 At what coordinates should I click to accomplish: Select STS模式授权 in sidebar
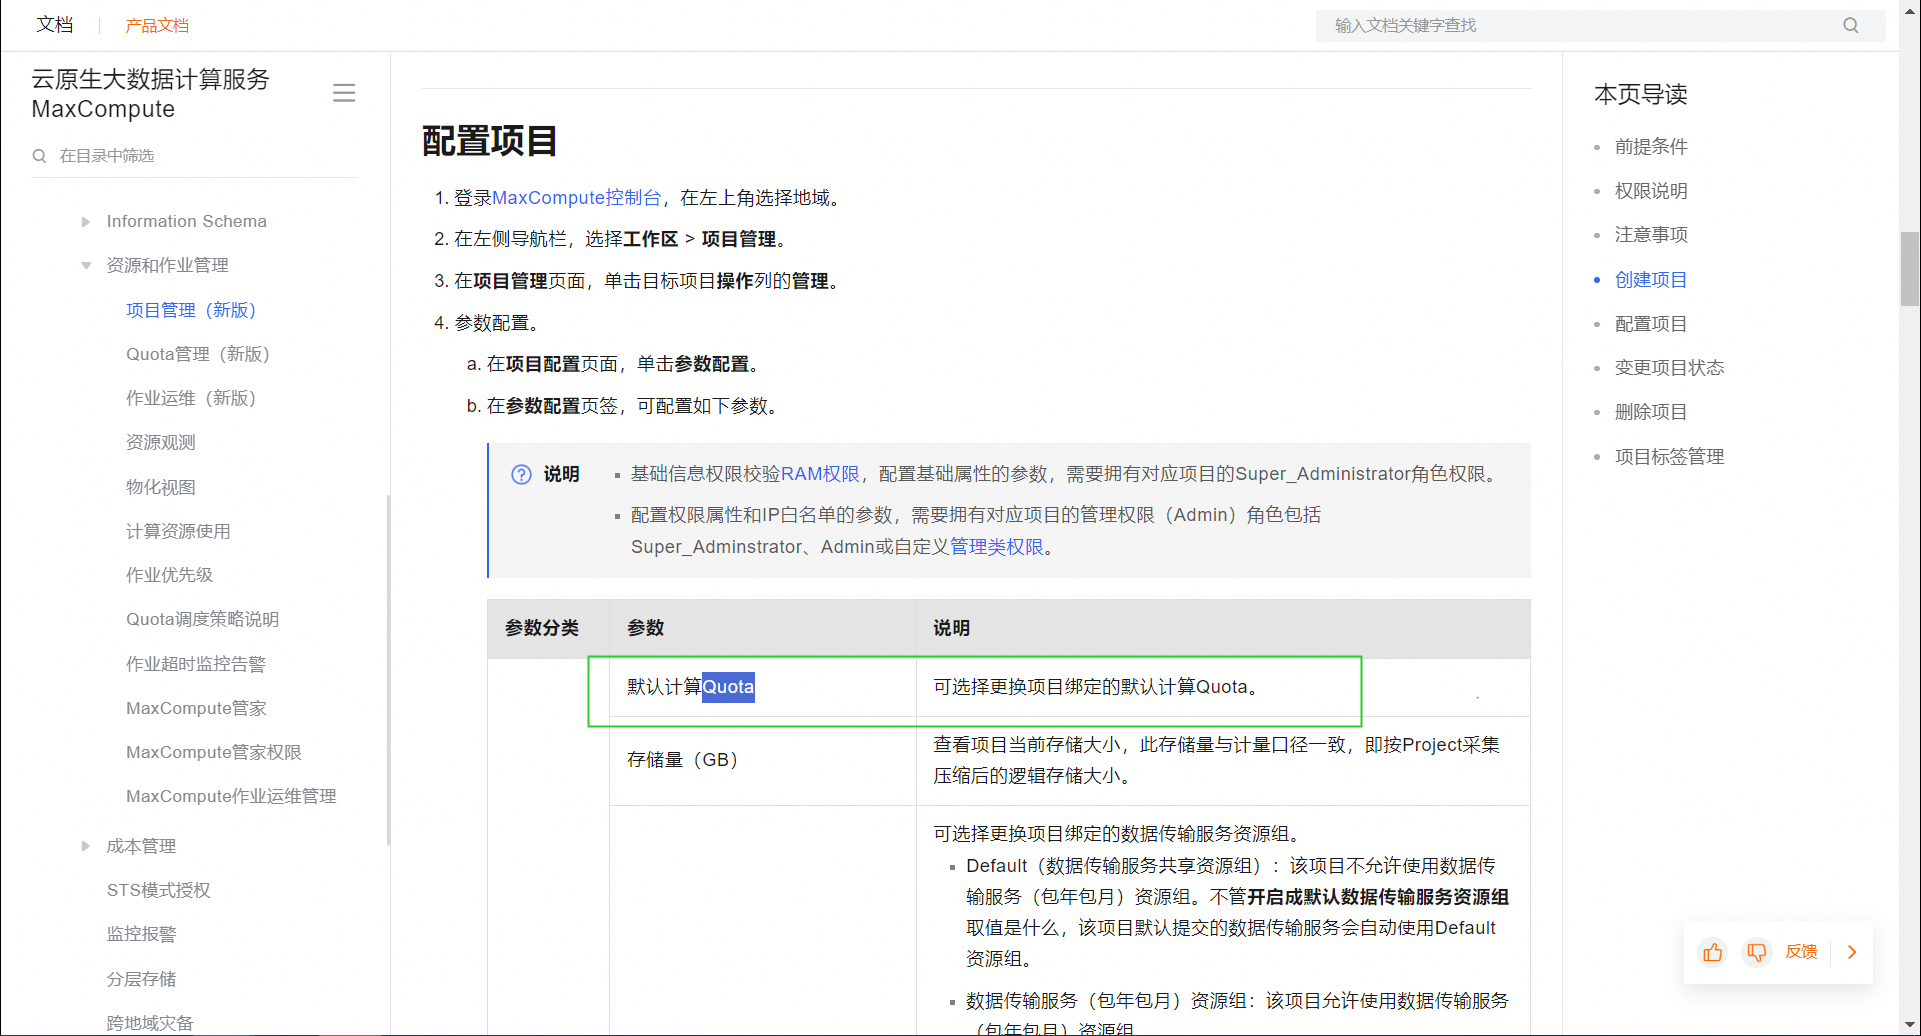pos(159,890)
